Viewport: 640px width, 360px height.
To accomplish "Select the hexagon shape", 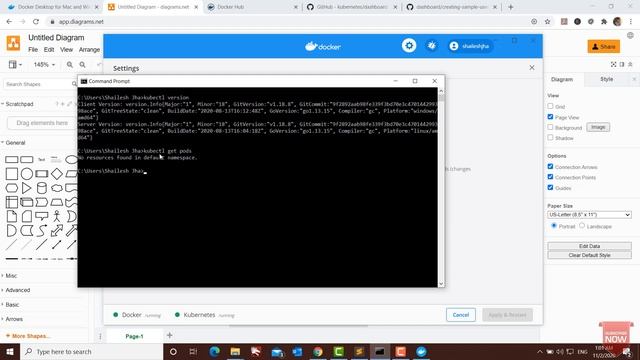I will 11,188.
